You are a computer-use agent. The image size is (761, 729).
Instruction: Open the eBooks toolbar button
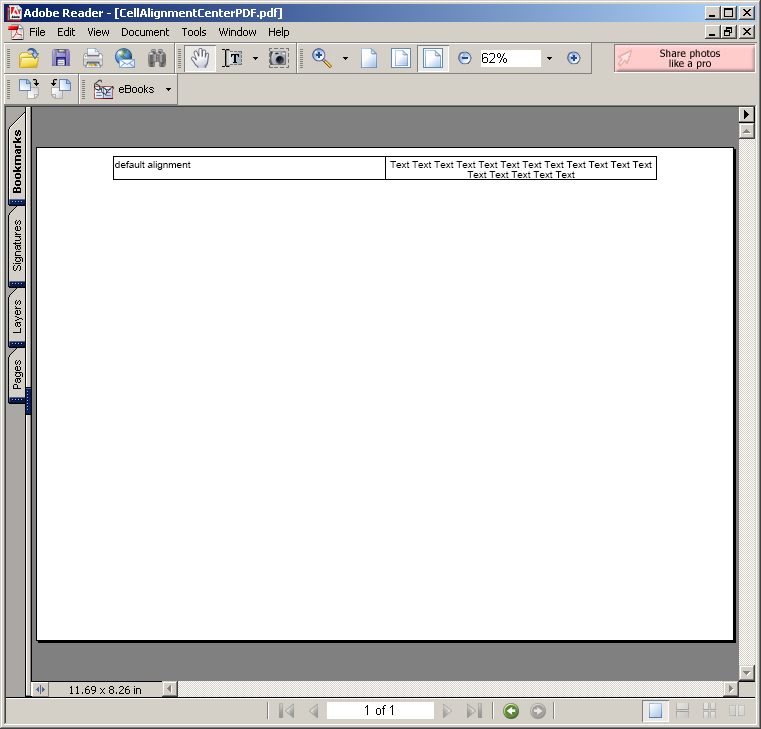click(x=124, y=89)
